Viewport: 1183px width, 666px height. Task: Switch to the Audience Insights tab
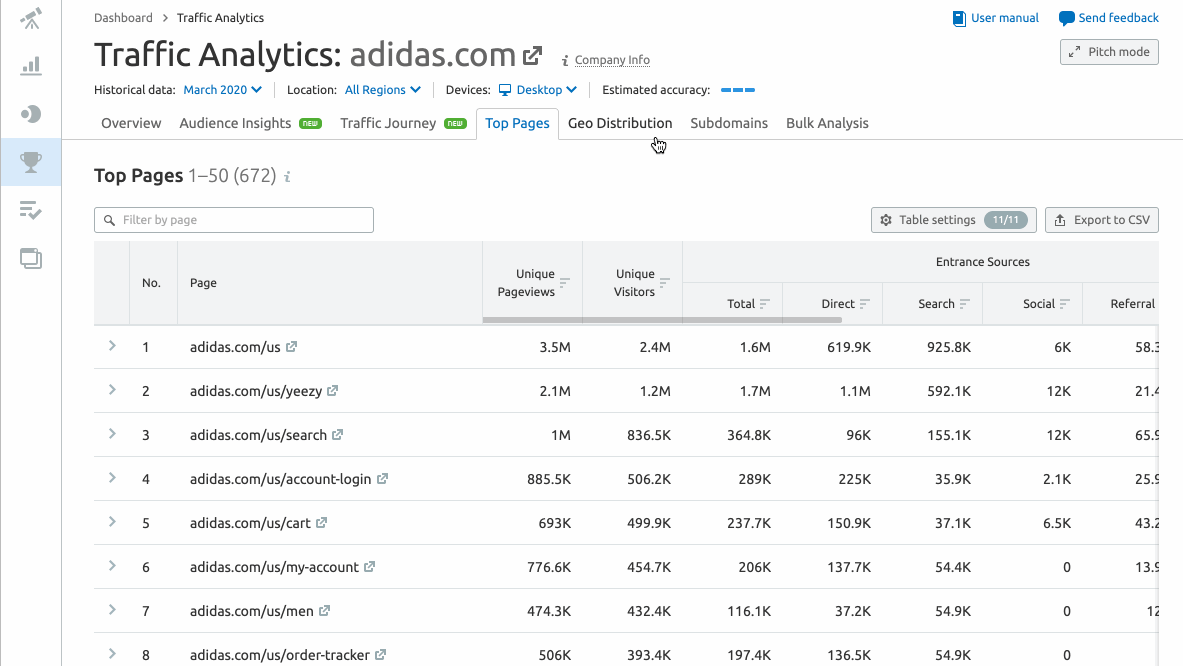click(x=250, y=124)
